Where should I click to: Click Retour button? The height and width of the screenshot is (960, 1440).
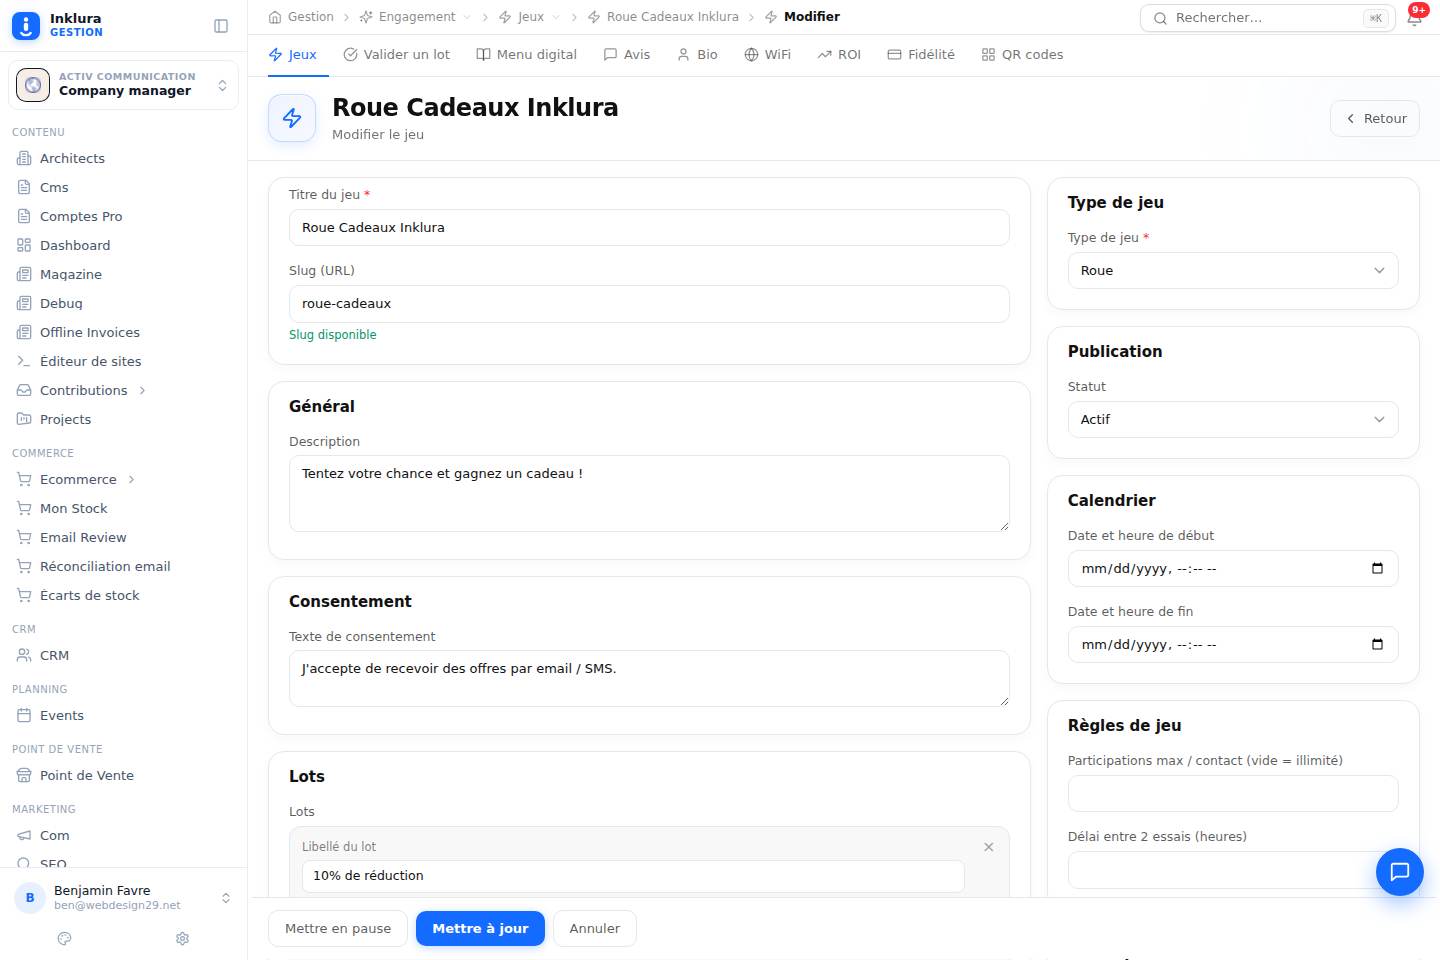coord(1375,118)
